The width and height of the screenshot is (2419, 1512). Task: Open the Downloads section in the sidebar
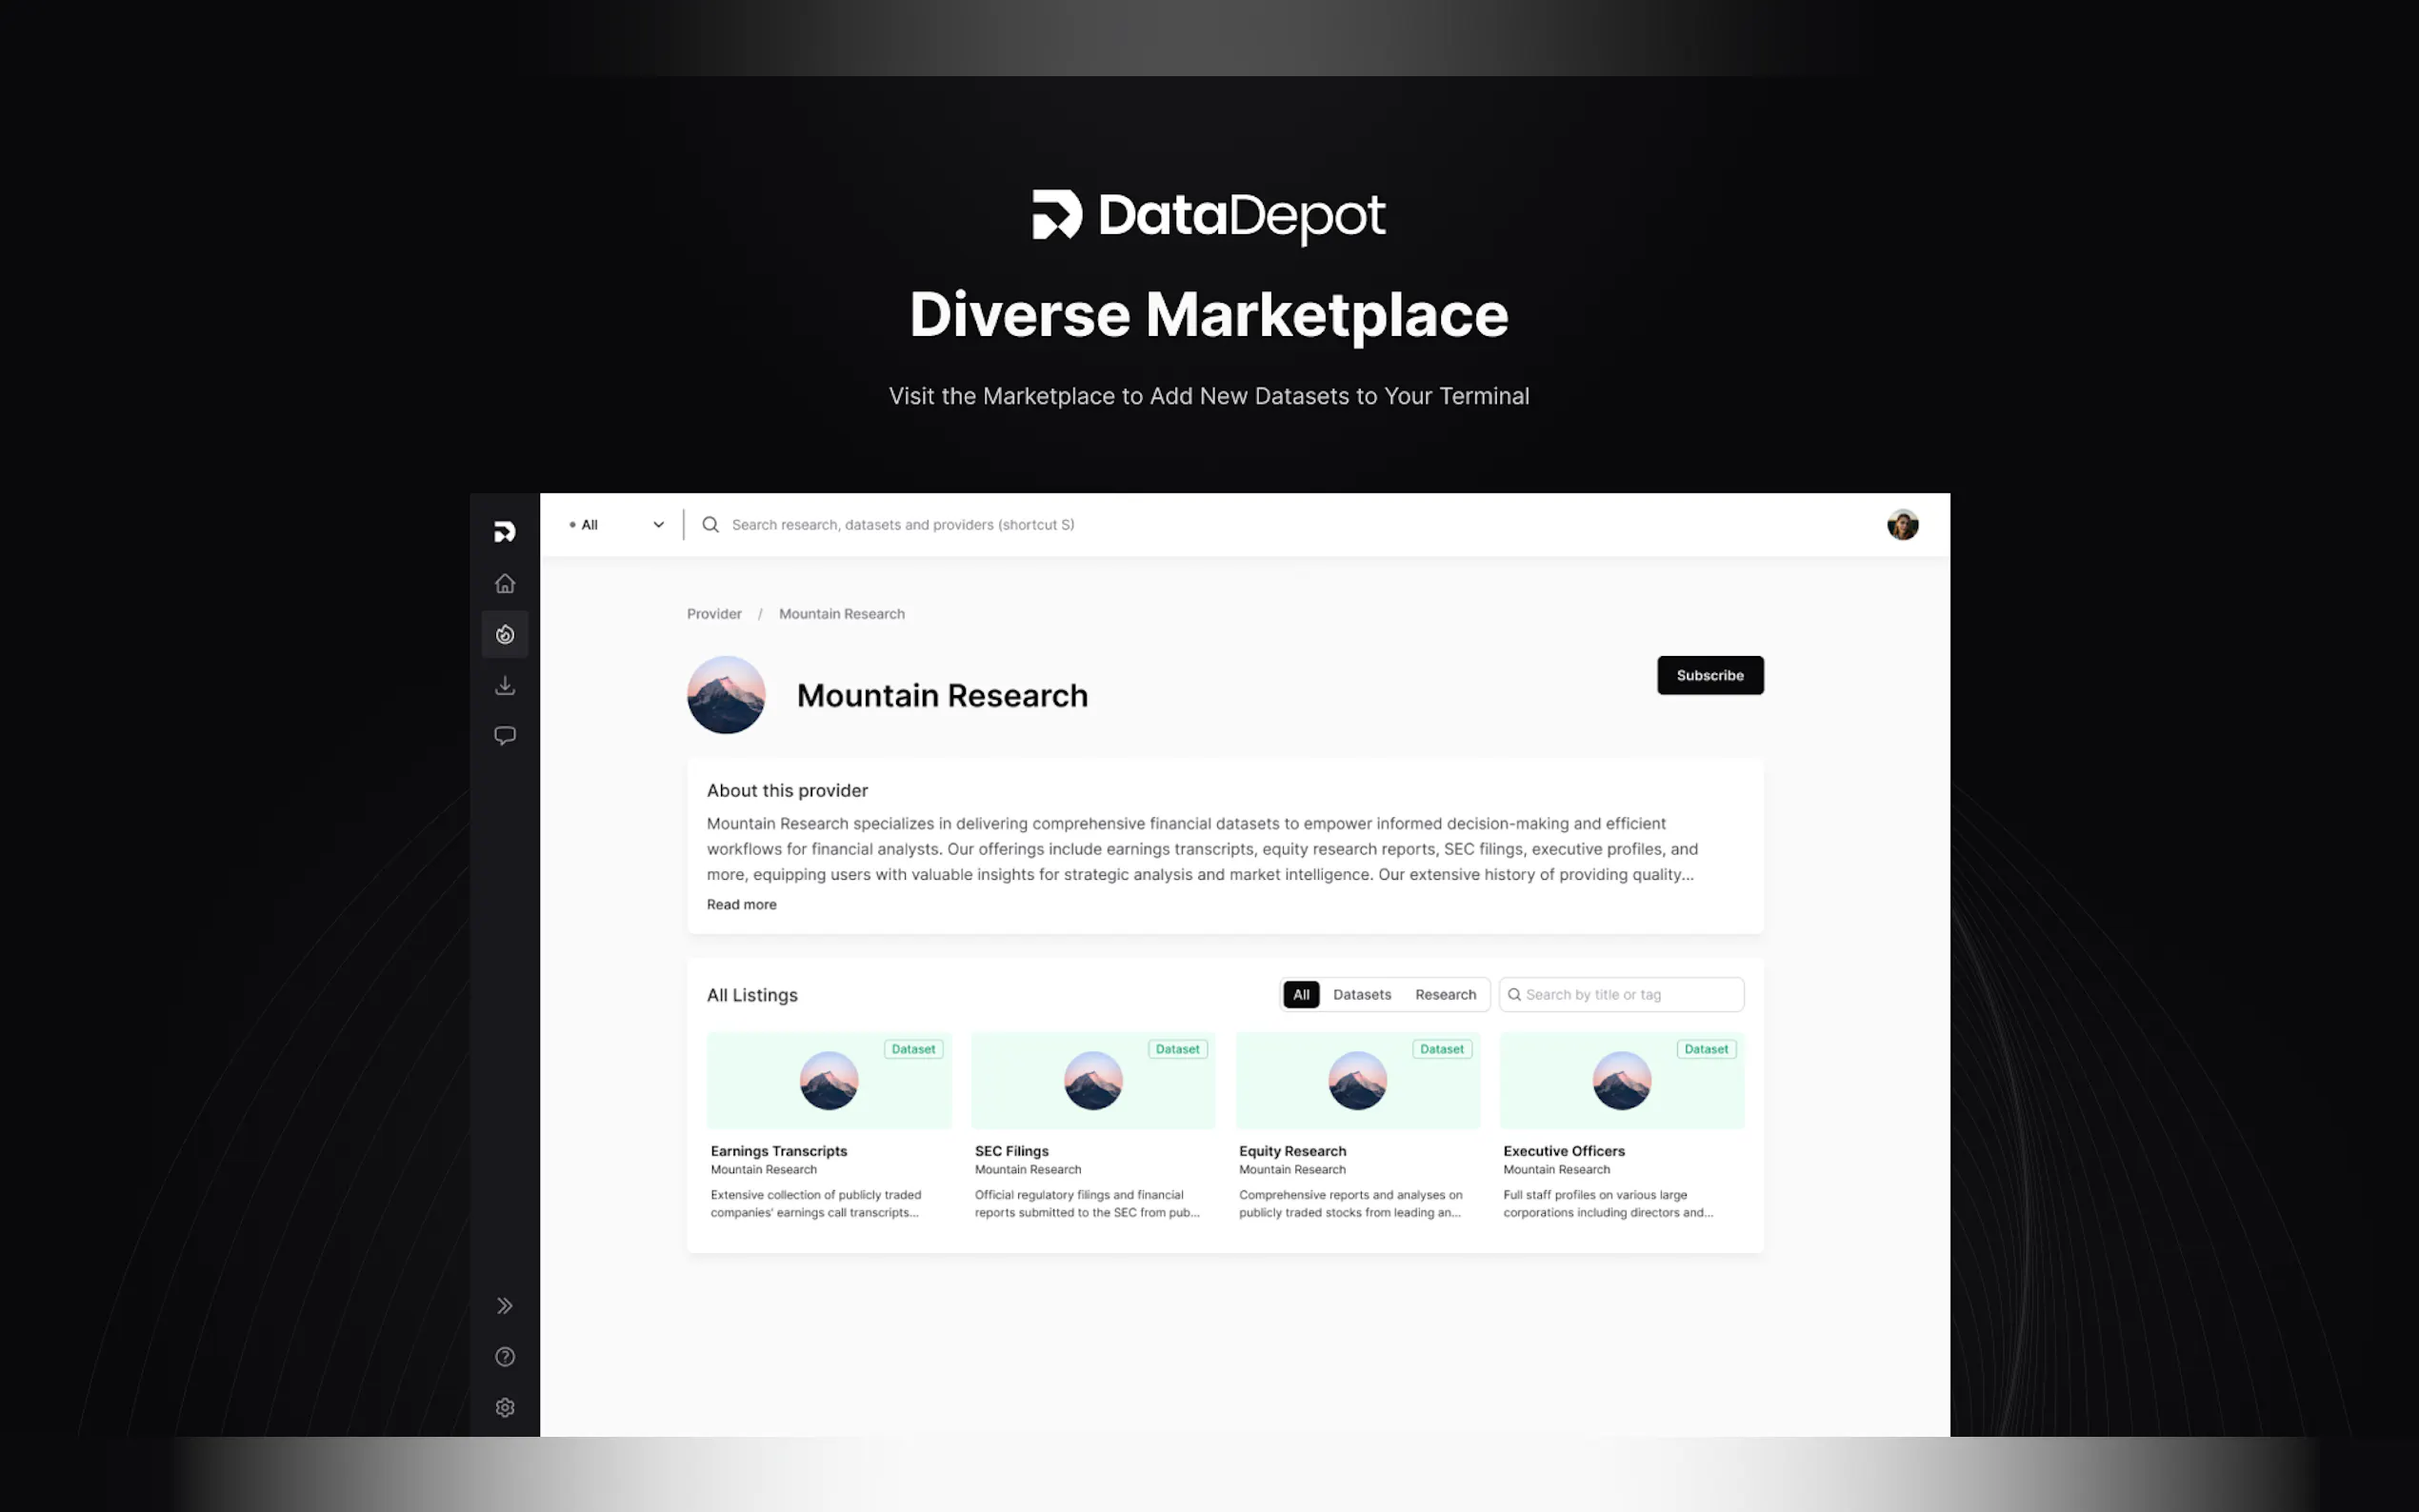pyautogui.click(x=504, y=685)
